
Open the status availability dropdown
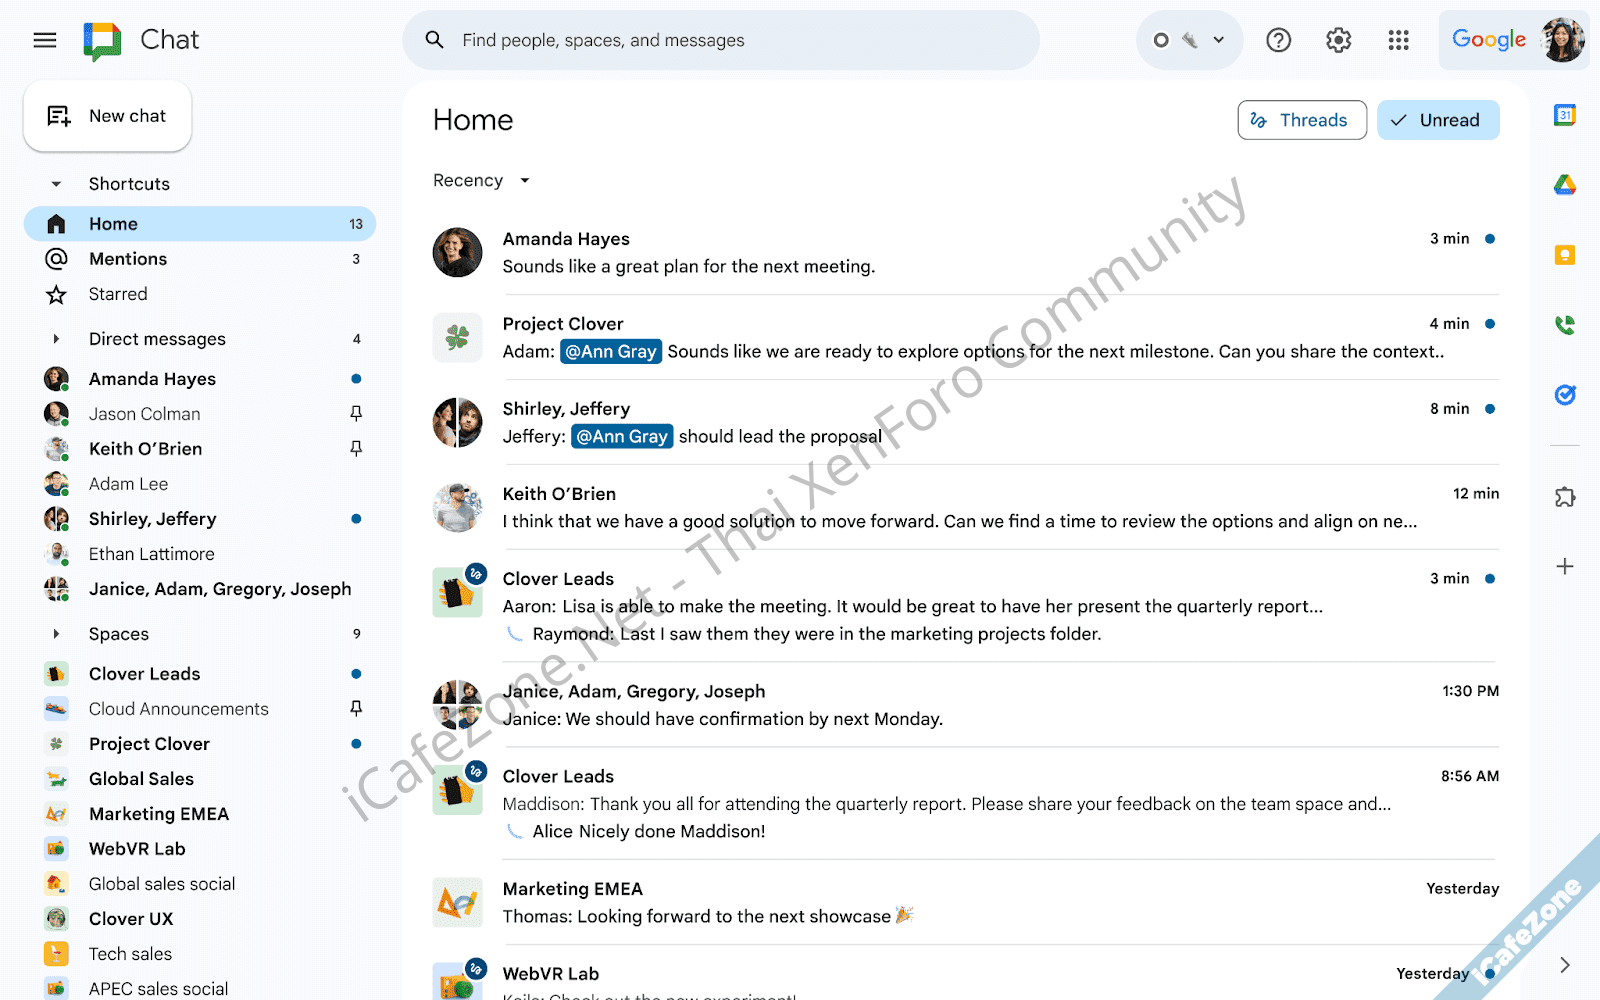[1189, 40]
